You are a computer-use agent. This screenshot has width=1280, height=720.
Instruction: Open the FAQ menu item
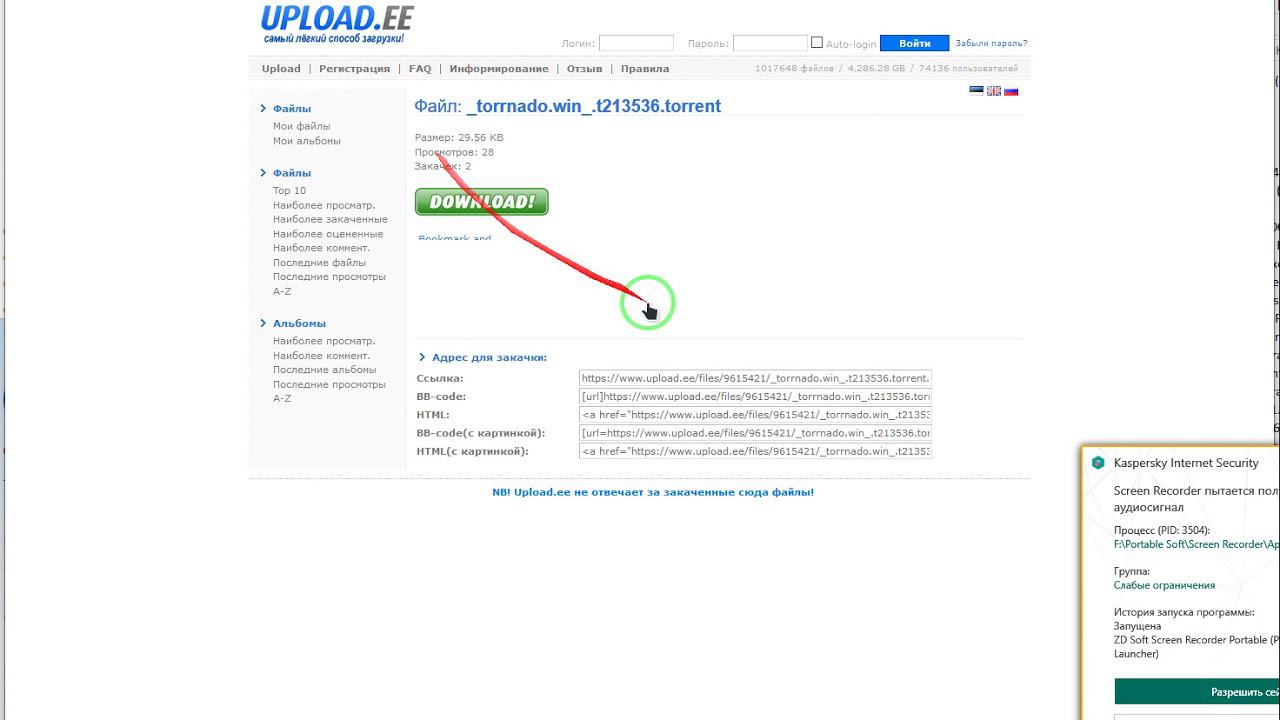coord(420,69)
